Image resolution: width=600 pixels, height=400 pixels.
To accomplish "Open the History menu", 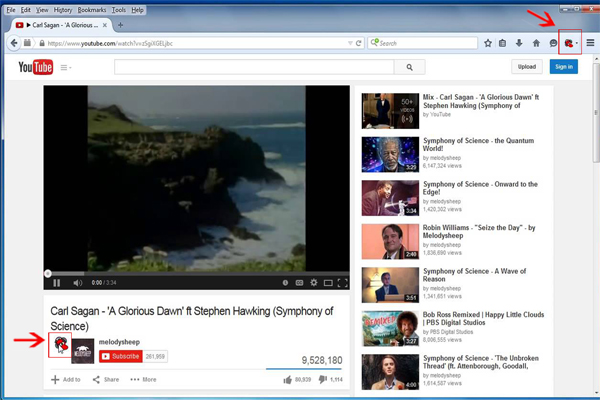I will point(63,10).
